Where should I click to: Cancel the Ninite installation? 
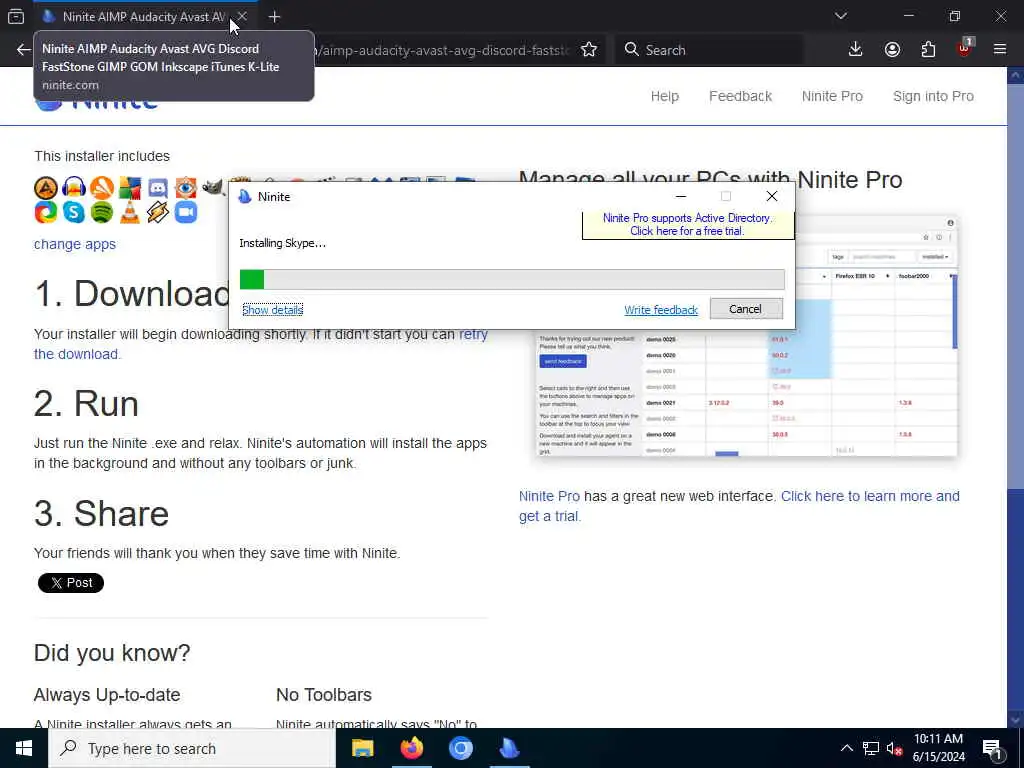point(746,309)
